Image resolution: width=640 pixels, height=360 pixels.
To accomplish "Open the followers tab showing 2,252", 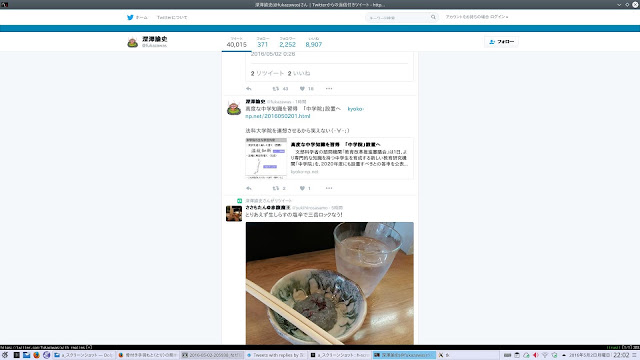I will [x=287, y=42].
